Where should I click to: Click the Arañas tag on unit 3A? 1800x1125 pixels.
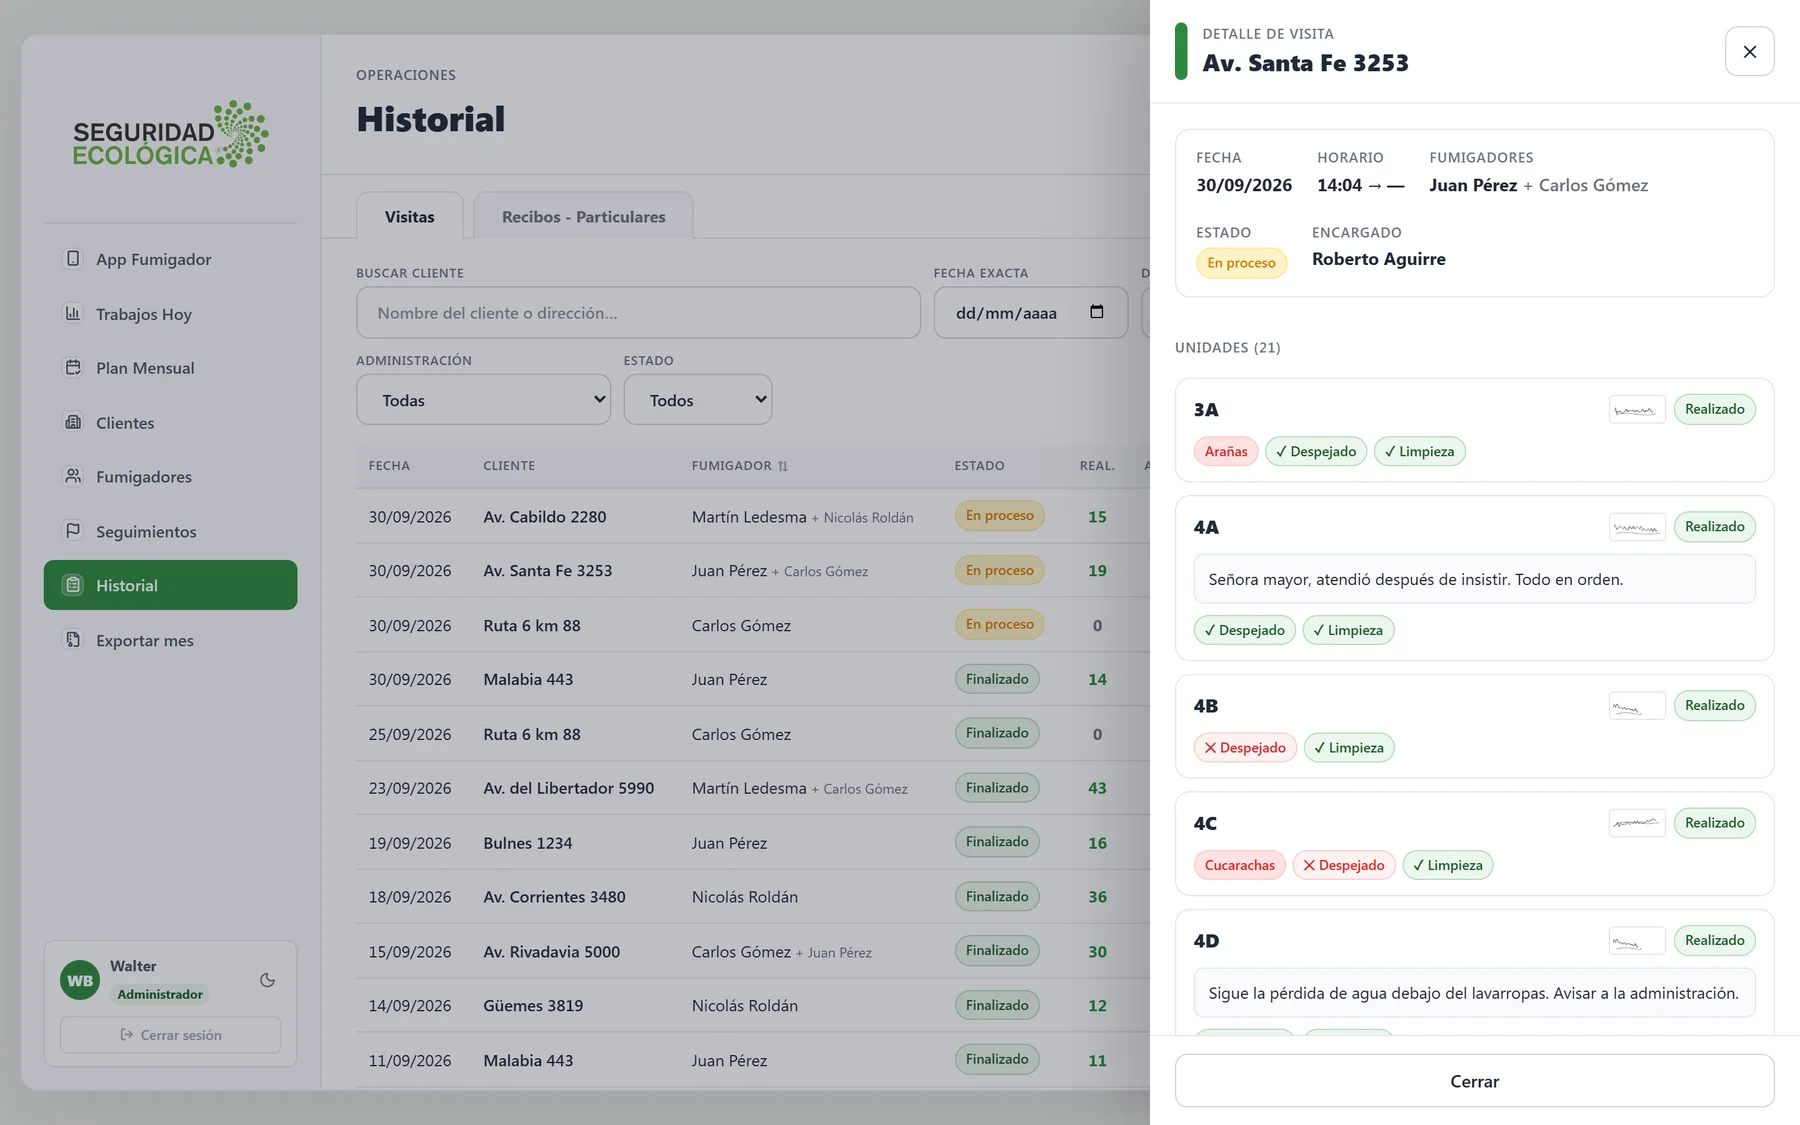1226,452
